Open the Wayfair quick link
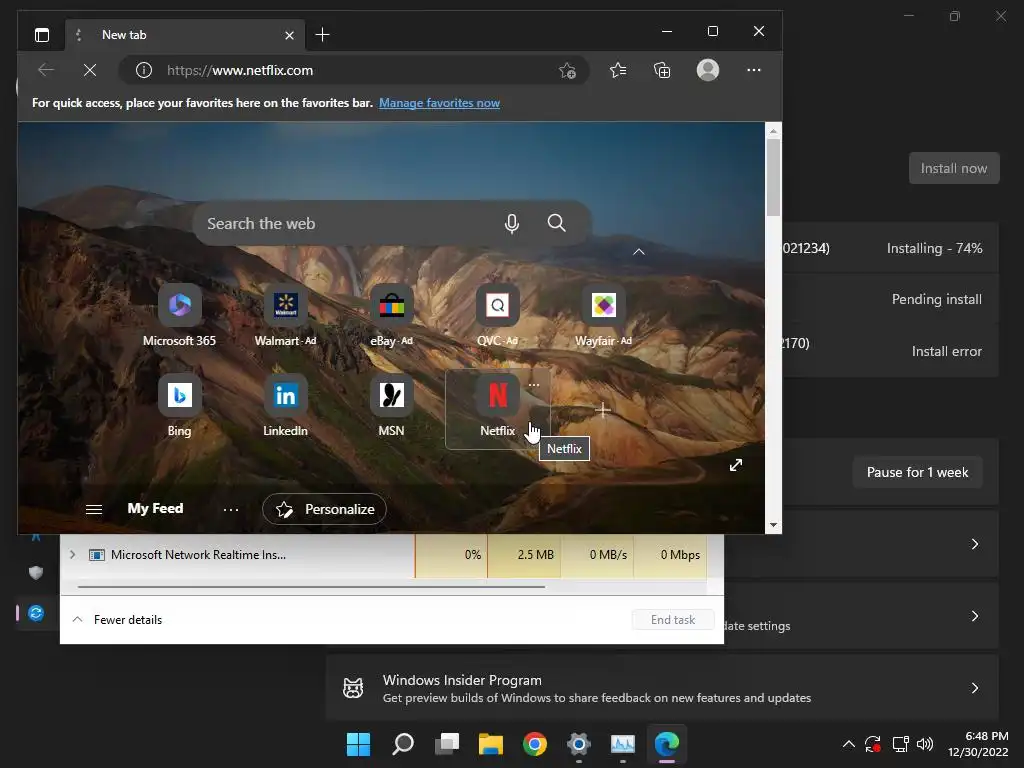 [x=603, y=316]
